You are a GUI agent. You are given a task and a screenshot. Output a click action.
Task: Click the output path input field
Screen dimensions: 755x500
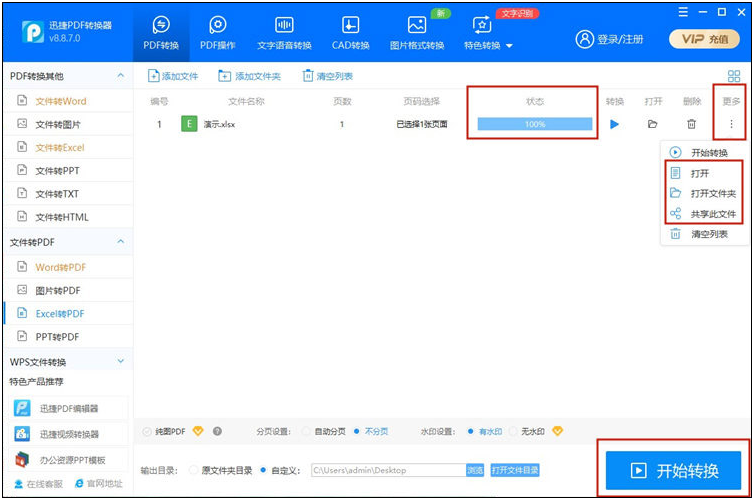tap(386, 470)
